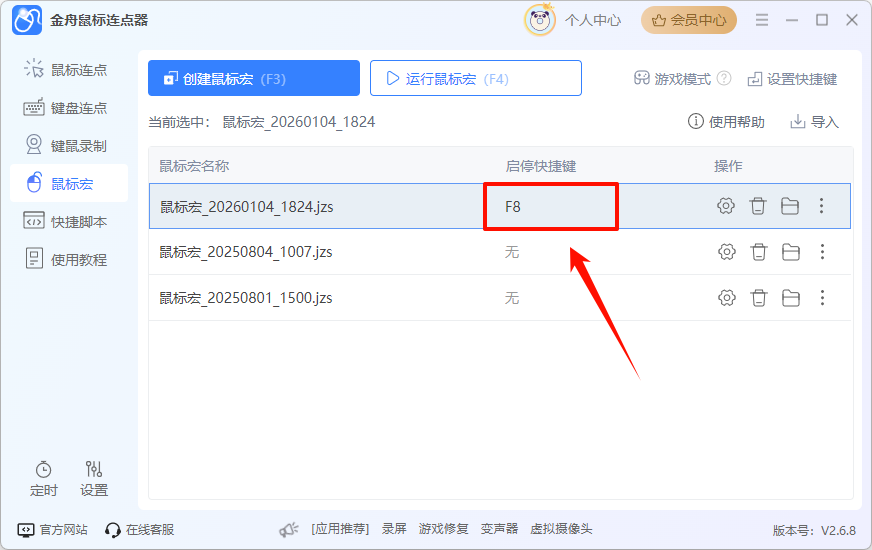Click the 鼠标宏名称 column header

click(194, 166)
